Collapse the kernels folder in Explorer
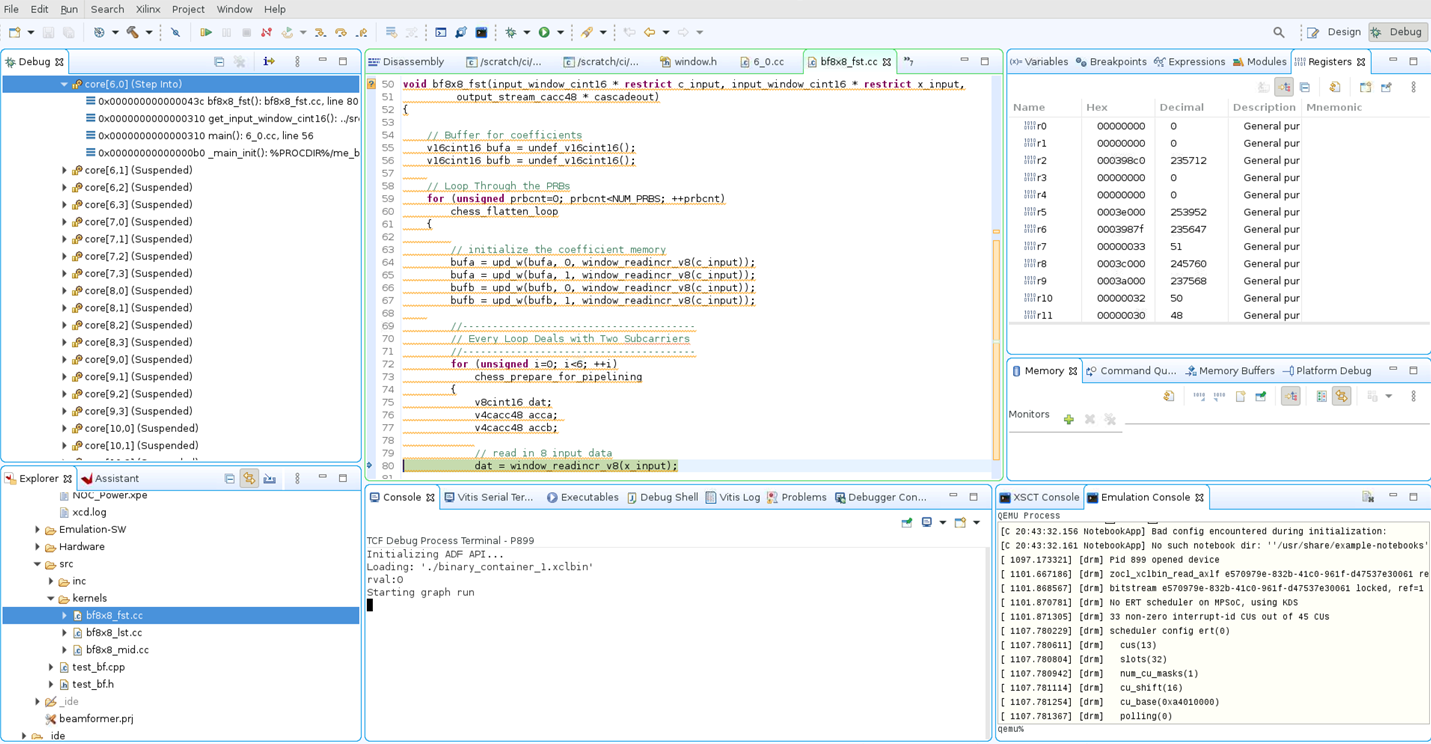This screenshot has height=744, width=1431. pyautogui.click(x=51, y=598)
